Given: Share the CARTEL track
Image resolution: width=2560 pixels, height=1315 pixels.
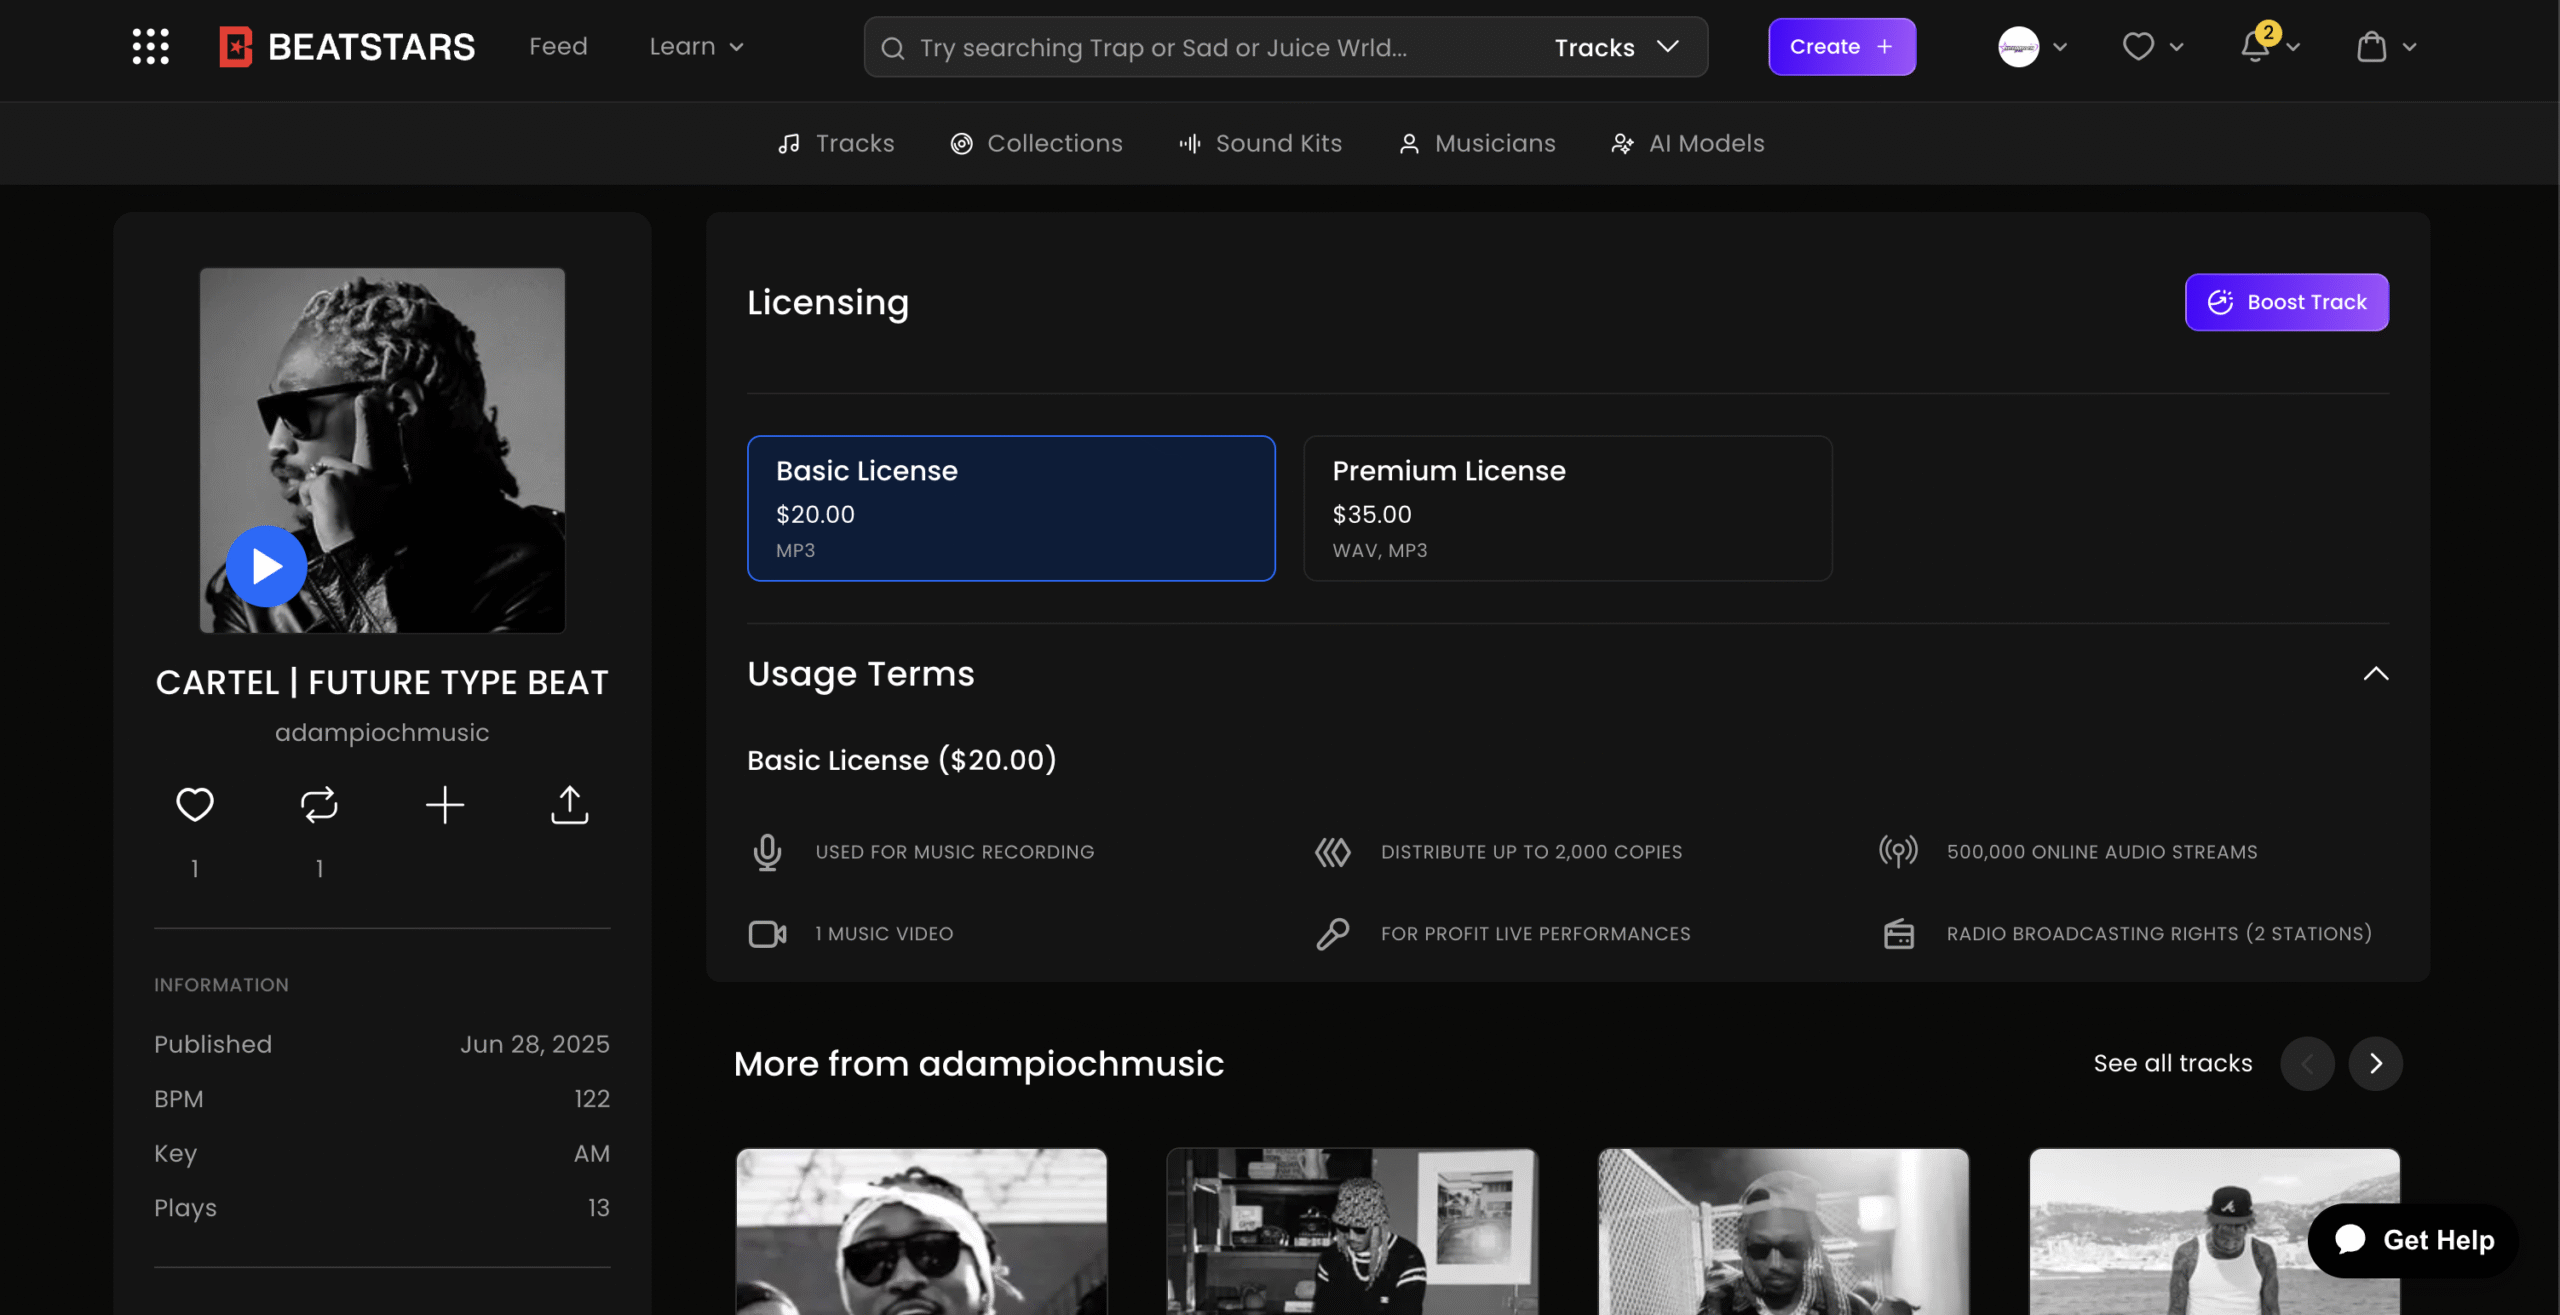Looking at the screenshot, I should click(569, 804).
